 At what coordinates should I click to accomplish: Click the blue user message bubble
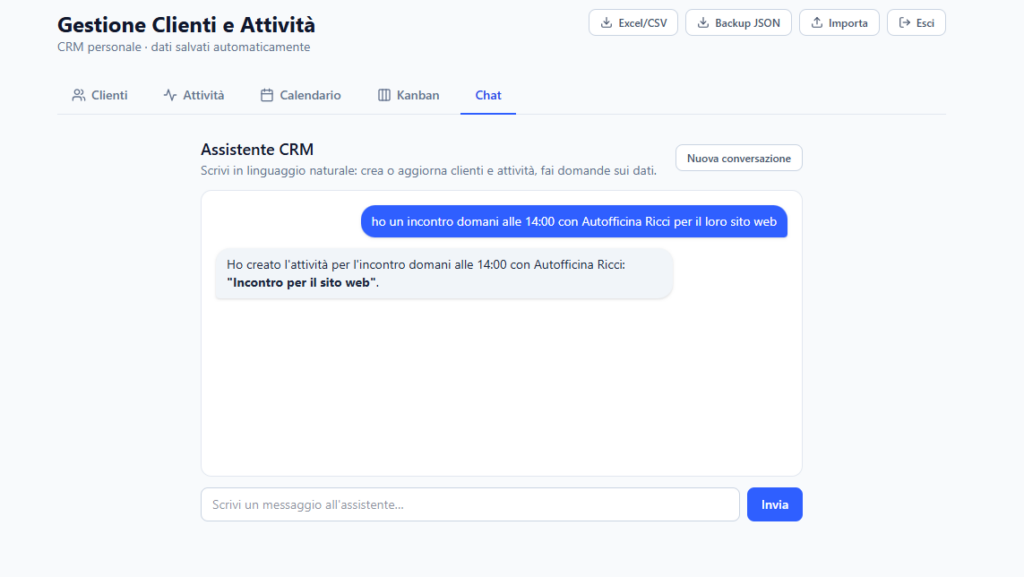pos(574,221)
